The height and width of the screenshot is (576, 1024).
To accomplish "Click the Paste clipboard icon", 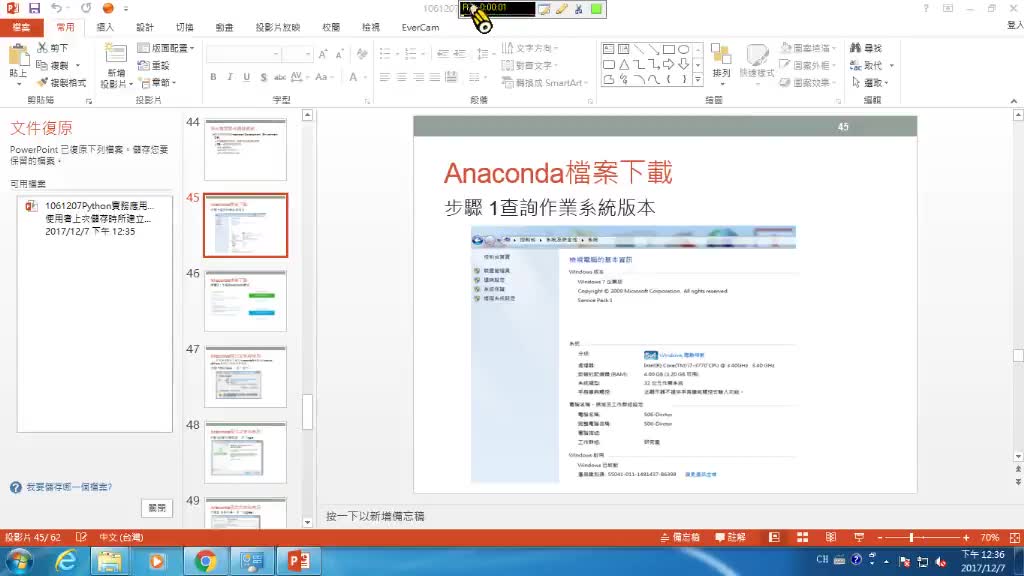I will (x=18, y=57).
